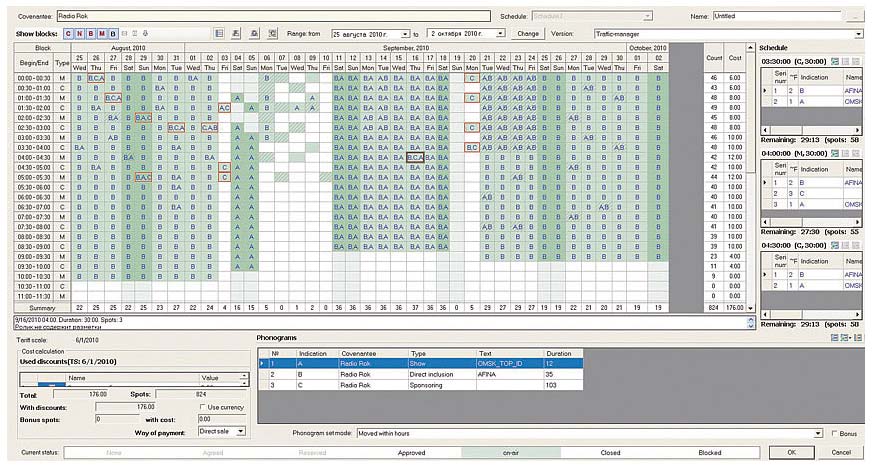Click up arrow in Used discounts list scrollbar
The image size is (873, 469).
pos(243,376)
